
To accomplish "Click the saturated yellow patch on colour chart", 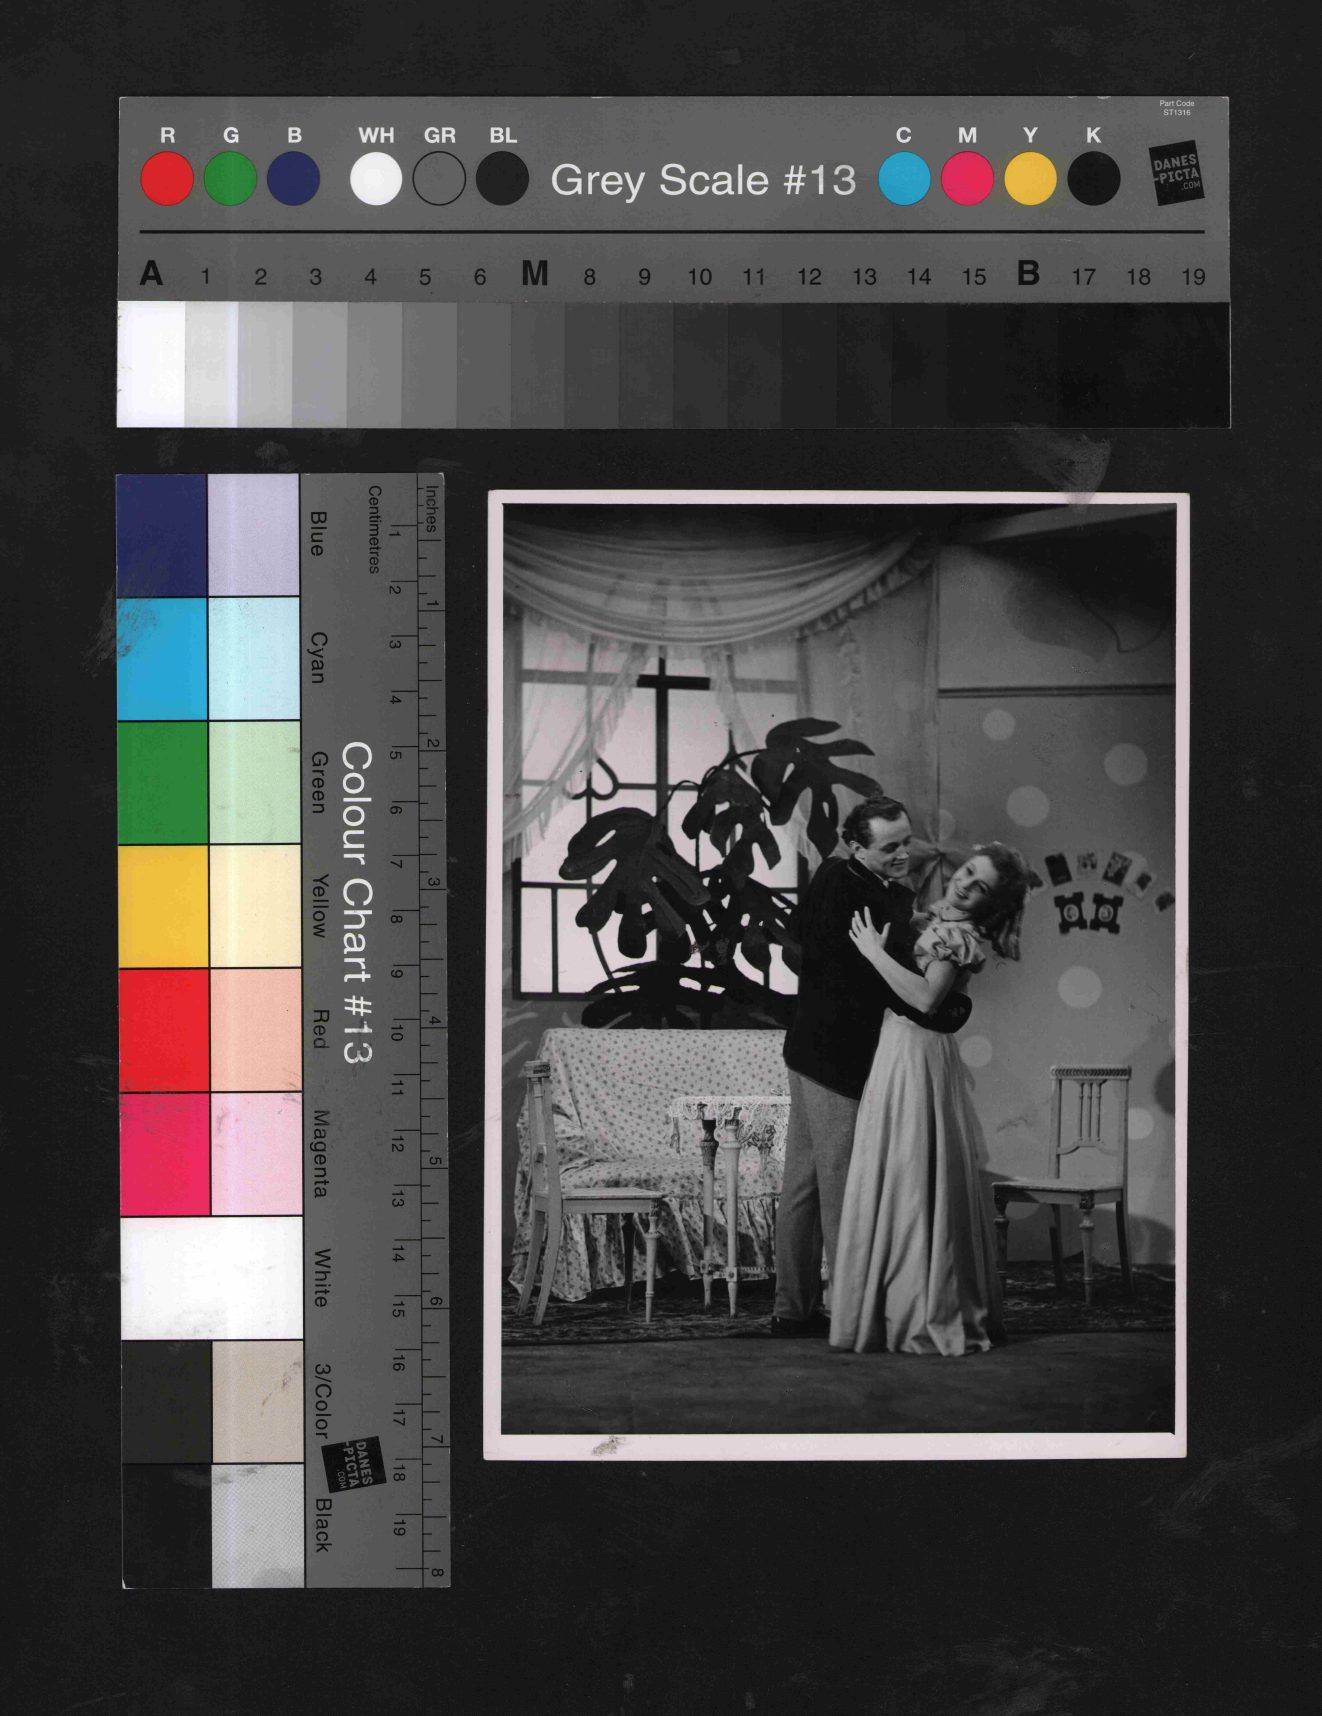I will pyautogui.click(x=163, y=906).
